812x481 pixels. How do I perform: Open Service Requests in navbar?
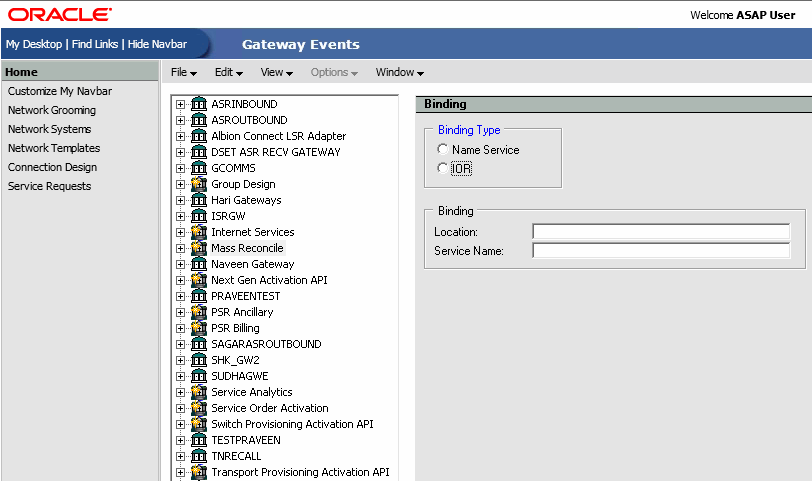pos(49,186)
